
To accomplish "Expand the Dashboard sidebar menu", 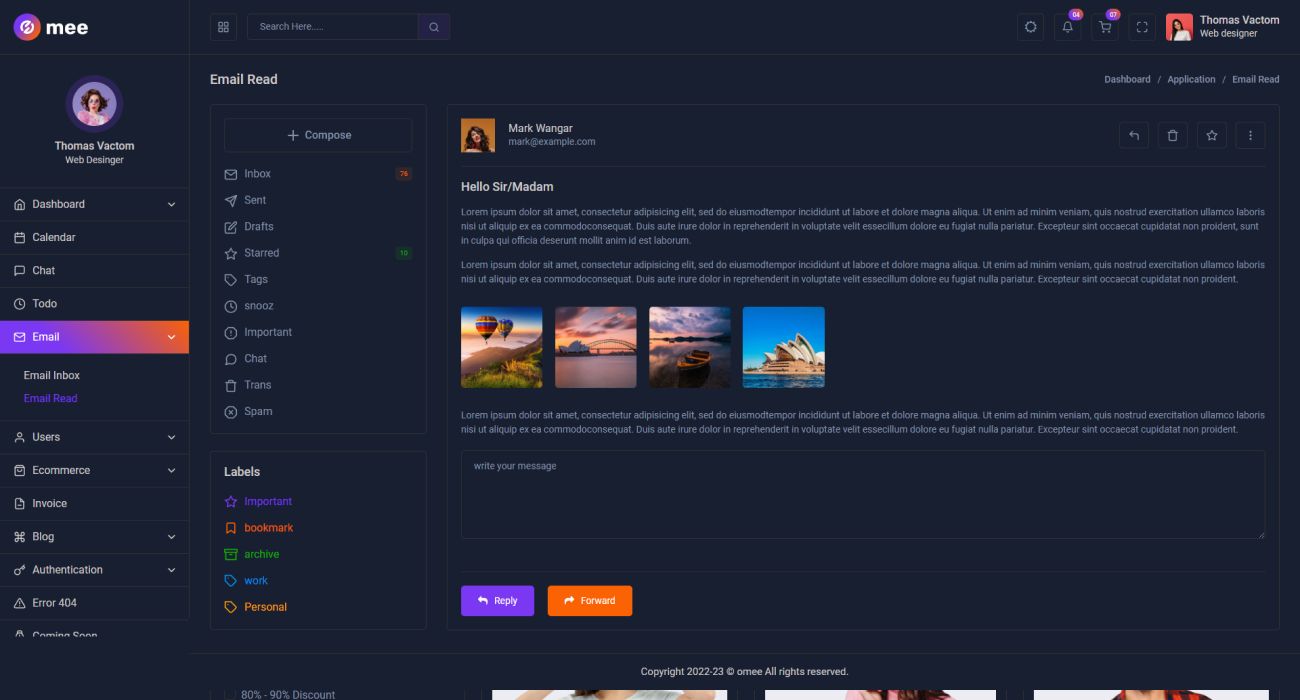I will pyautogui.click(x=94, y=204).
